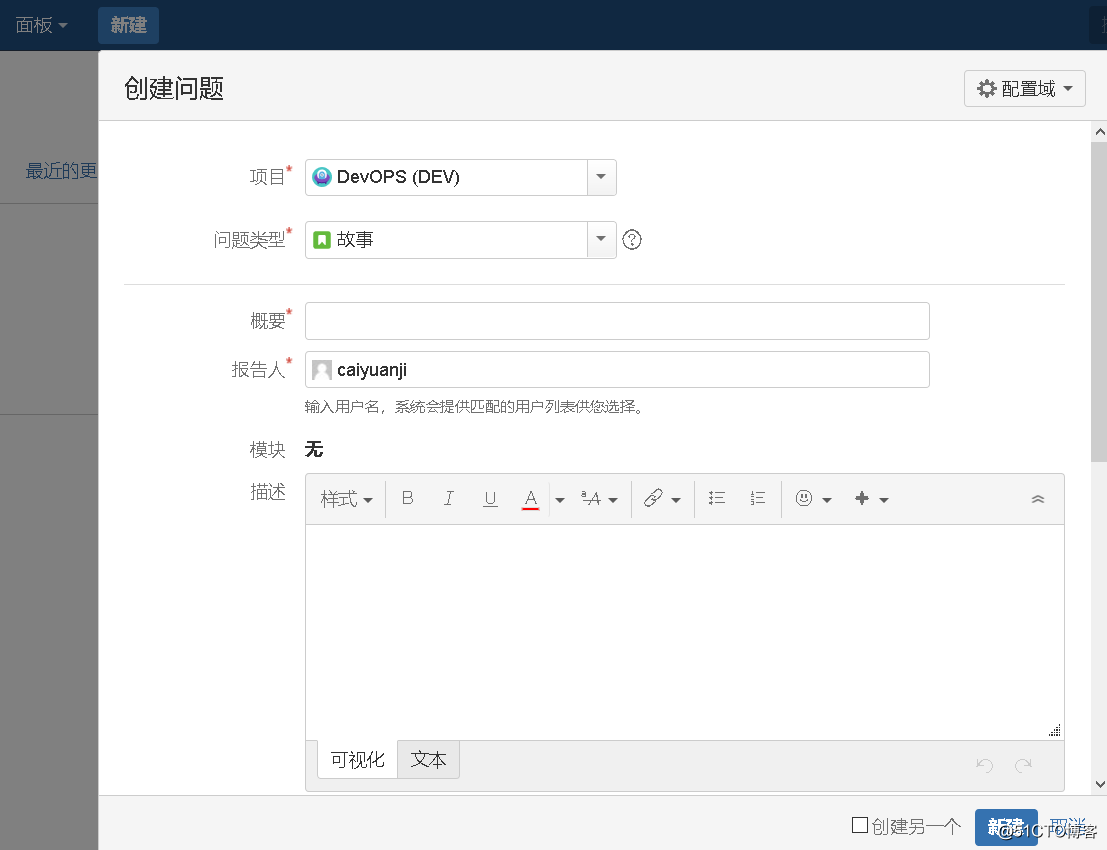This screenshot has height=850, width=1107.
Task: Collapse the editor toolbar with double chevron
Action: click(1038, 499)
